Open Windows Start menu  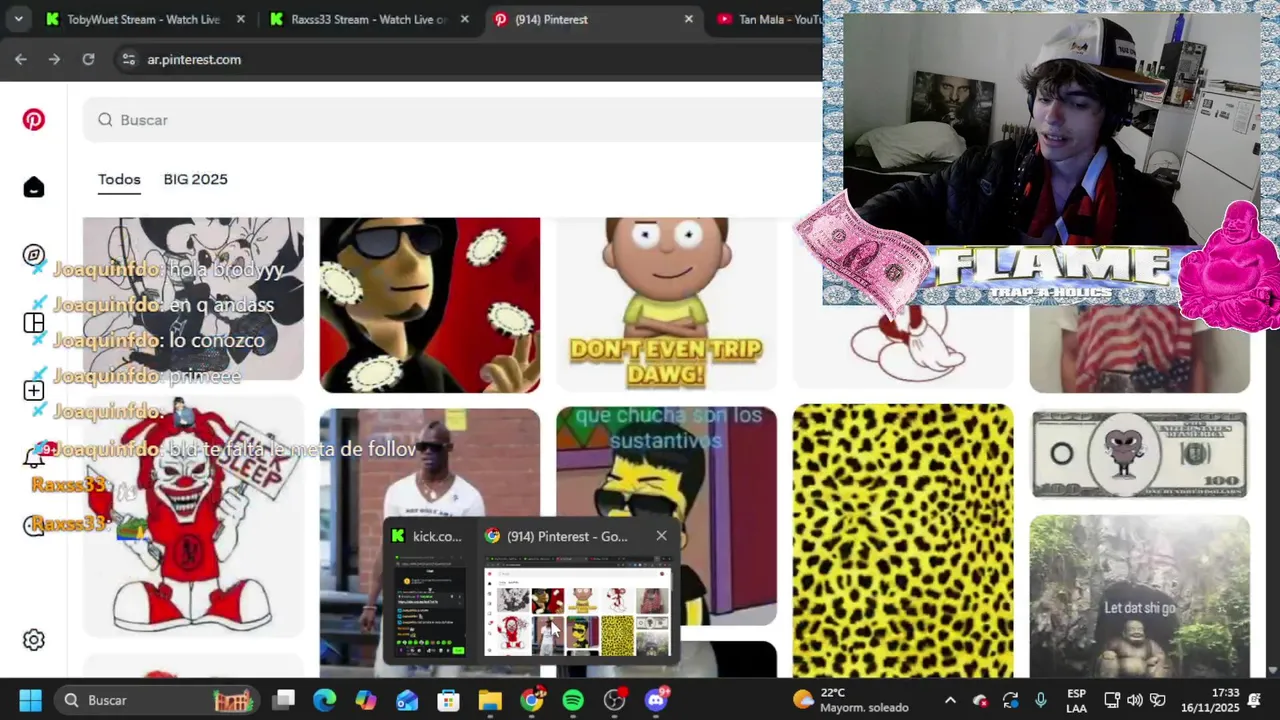point(30,700)
